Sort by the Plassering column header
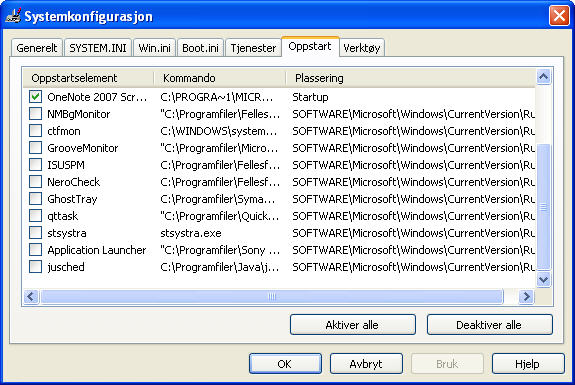This screenshot has height=385, width=575. (x=410, y=78)
